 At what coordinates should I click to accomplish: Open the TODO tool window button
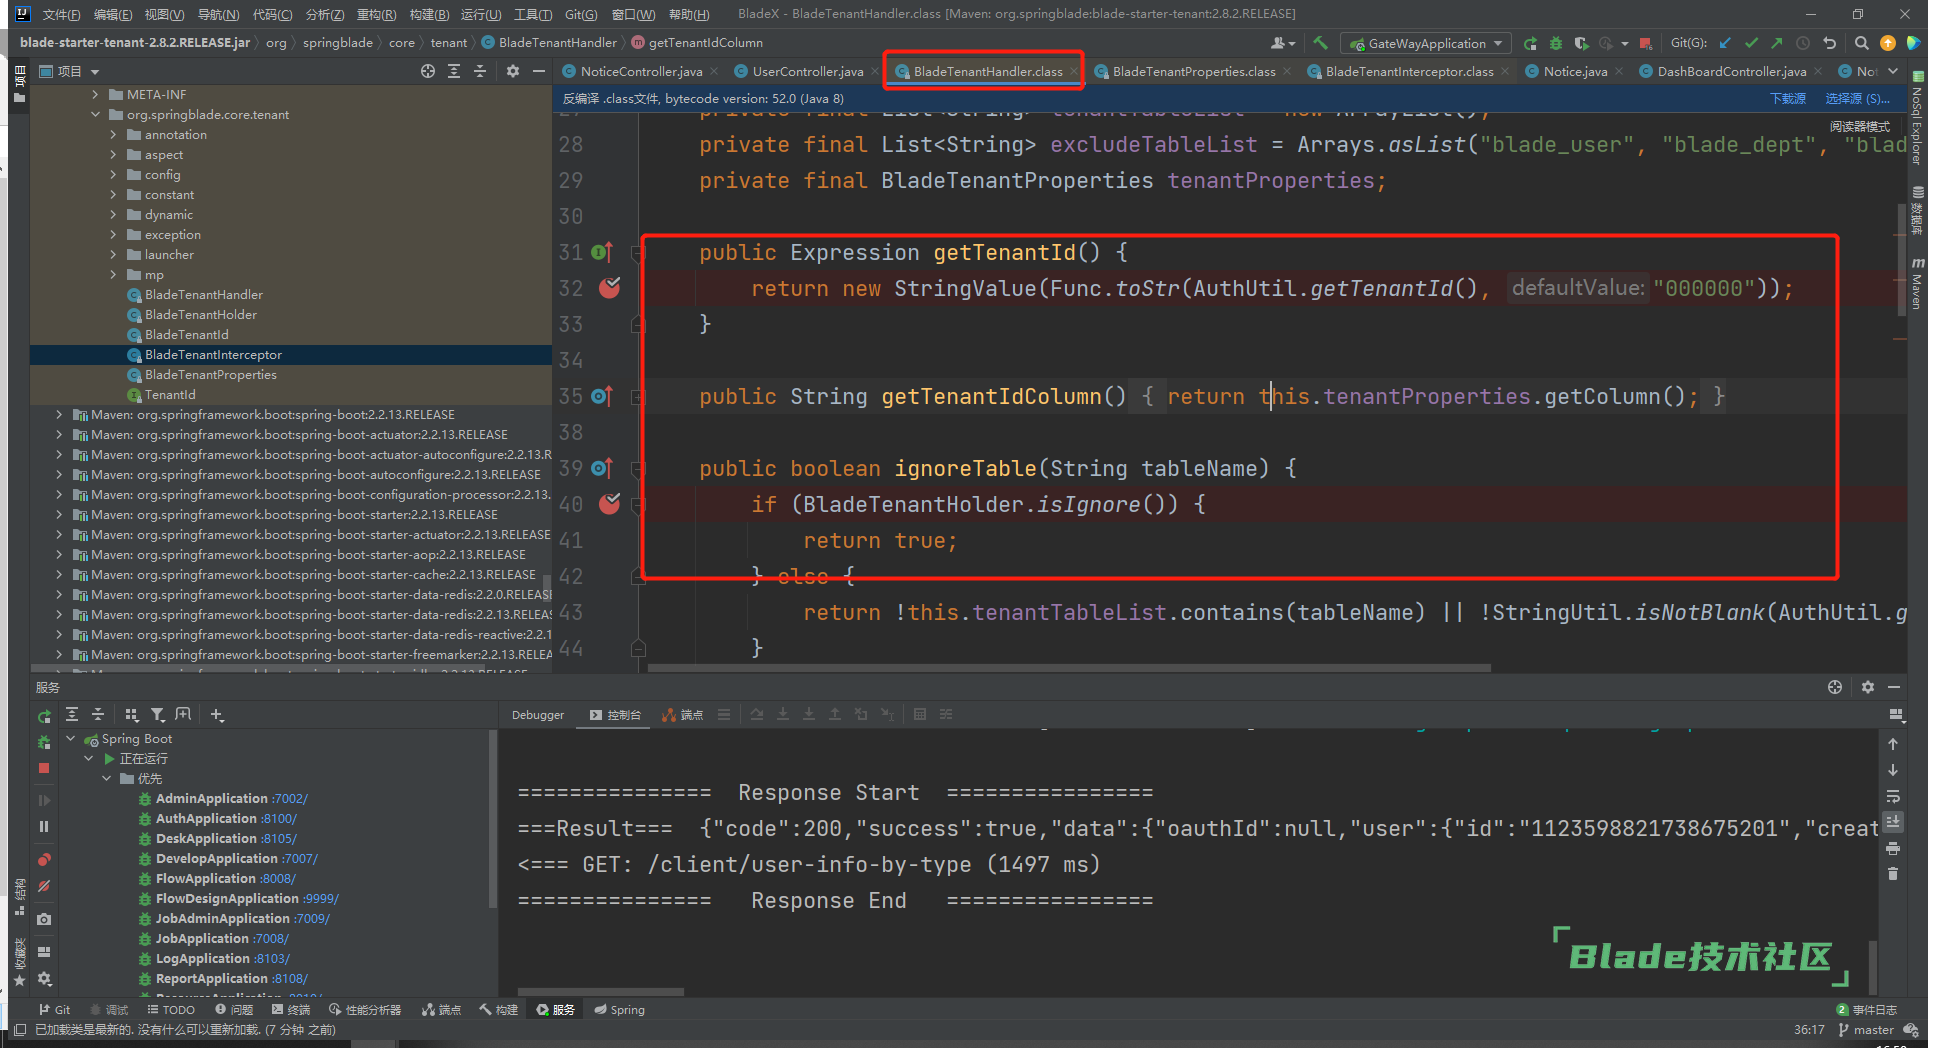pyautogui.click(x=171, y=1010)
